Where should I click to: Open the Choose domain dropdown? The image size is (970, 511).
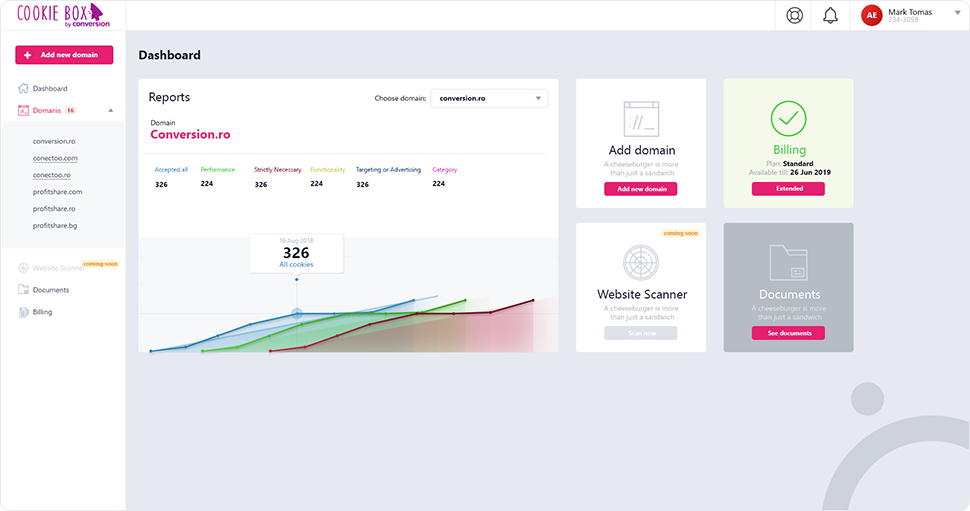489,98
